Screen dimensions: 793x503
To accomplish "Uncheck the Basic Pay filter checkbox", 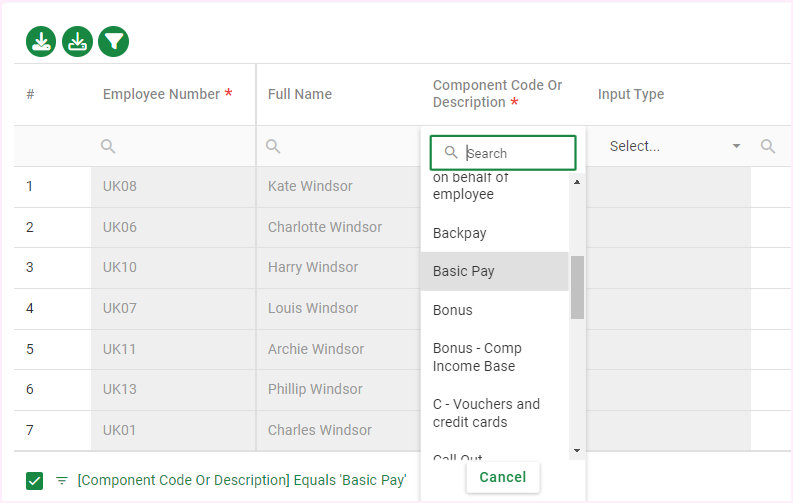I will click(35, 480).
